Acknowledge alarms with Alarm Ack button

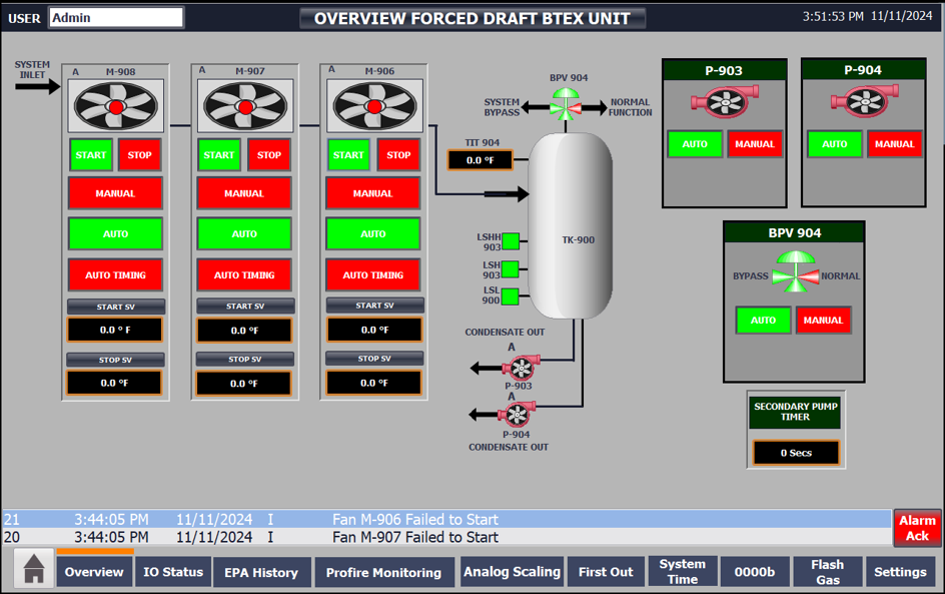coord(916,528)
